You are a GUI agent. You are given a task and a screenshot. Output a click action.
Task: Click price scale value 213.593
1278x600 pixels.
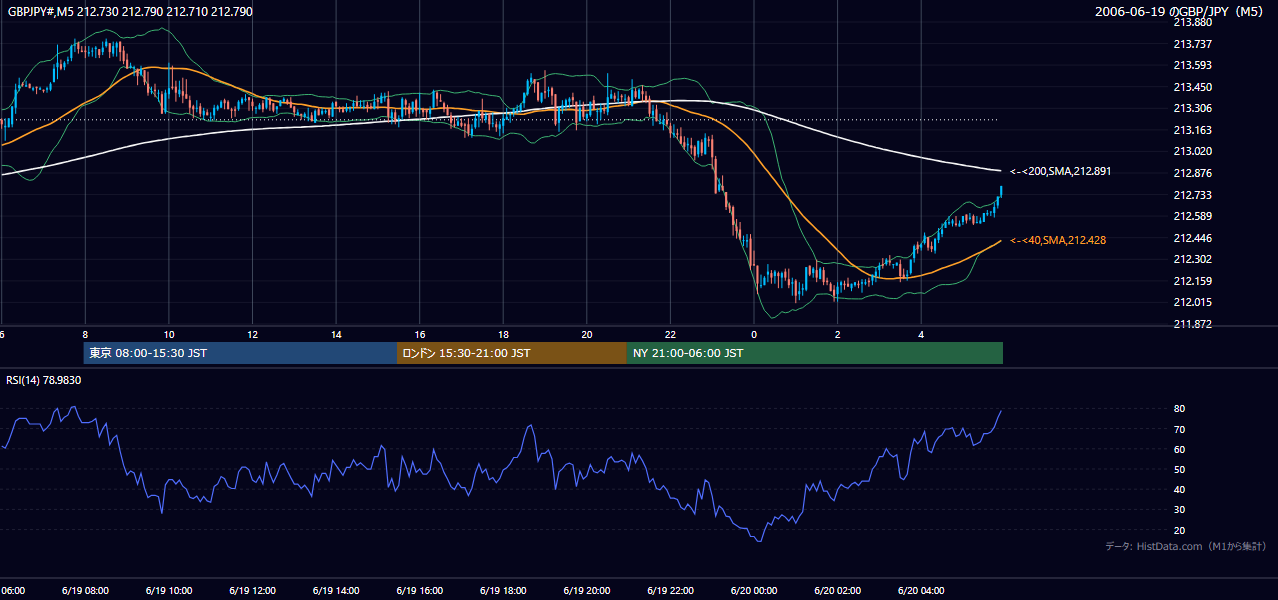point(1191,66)
